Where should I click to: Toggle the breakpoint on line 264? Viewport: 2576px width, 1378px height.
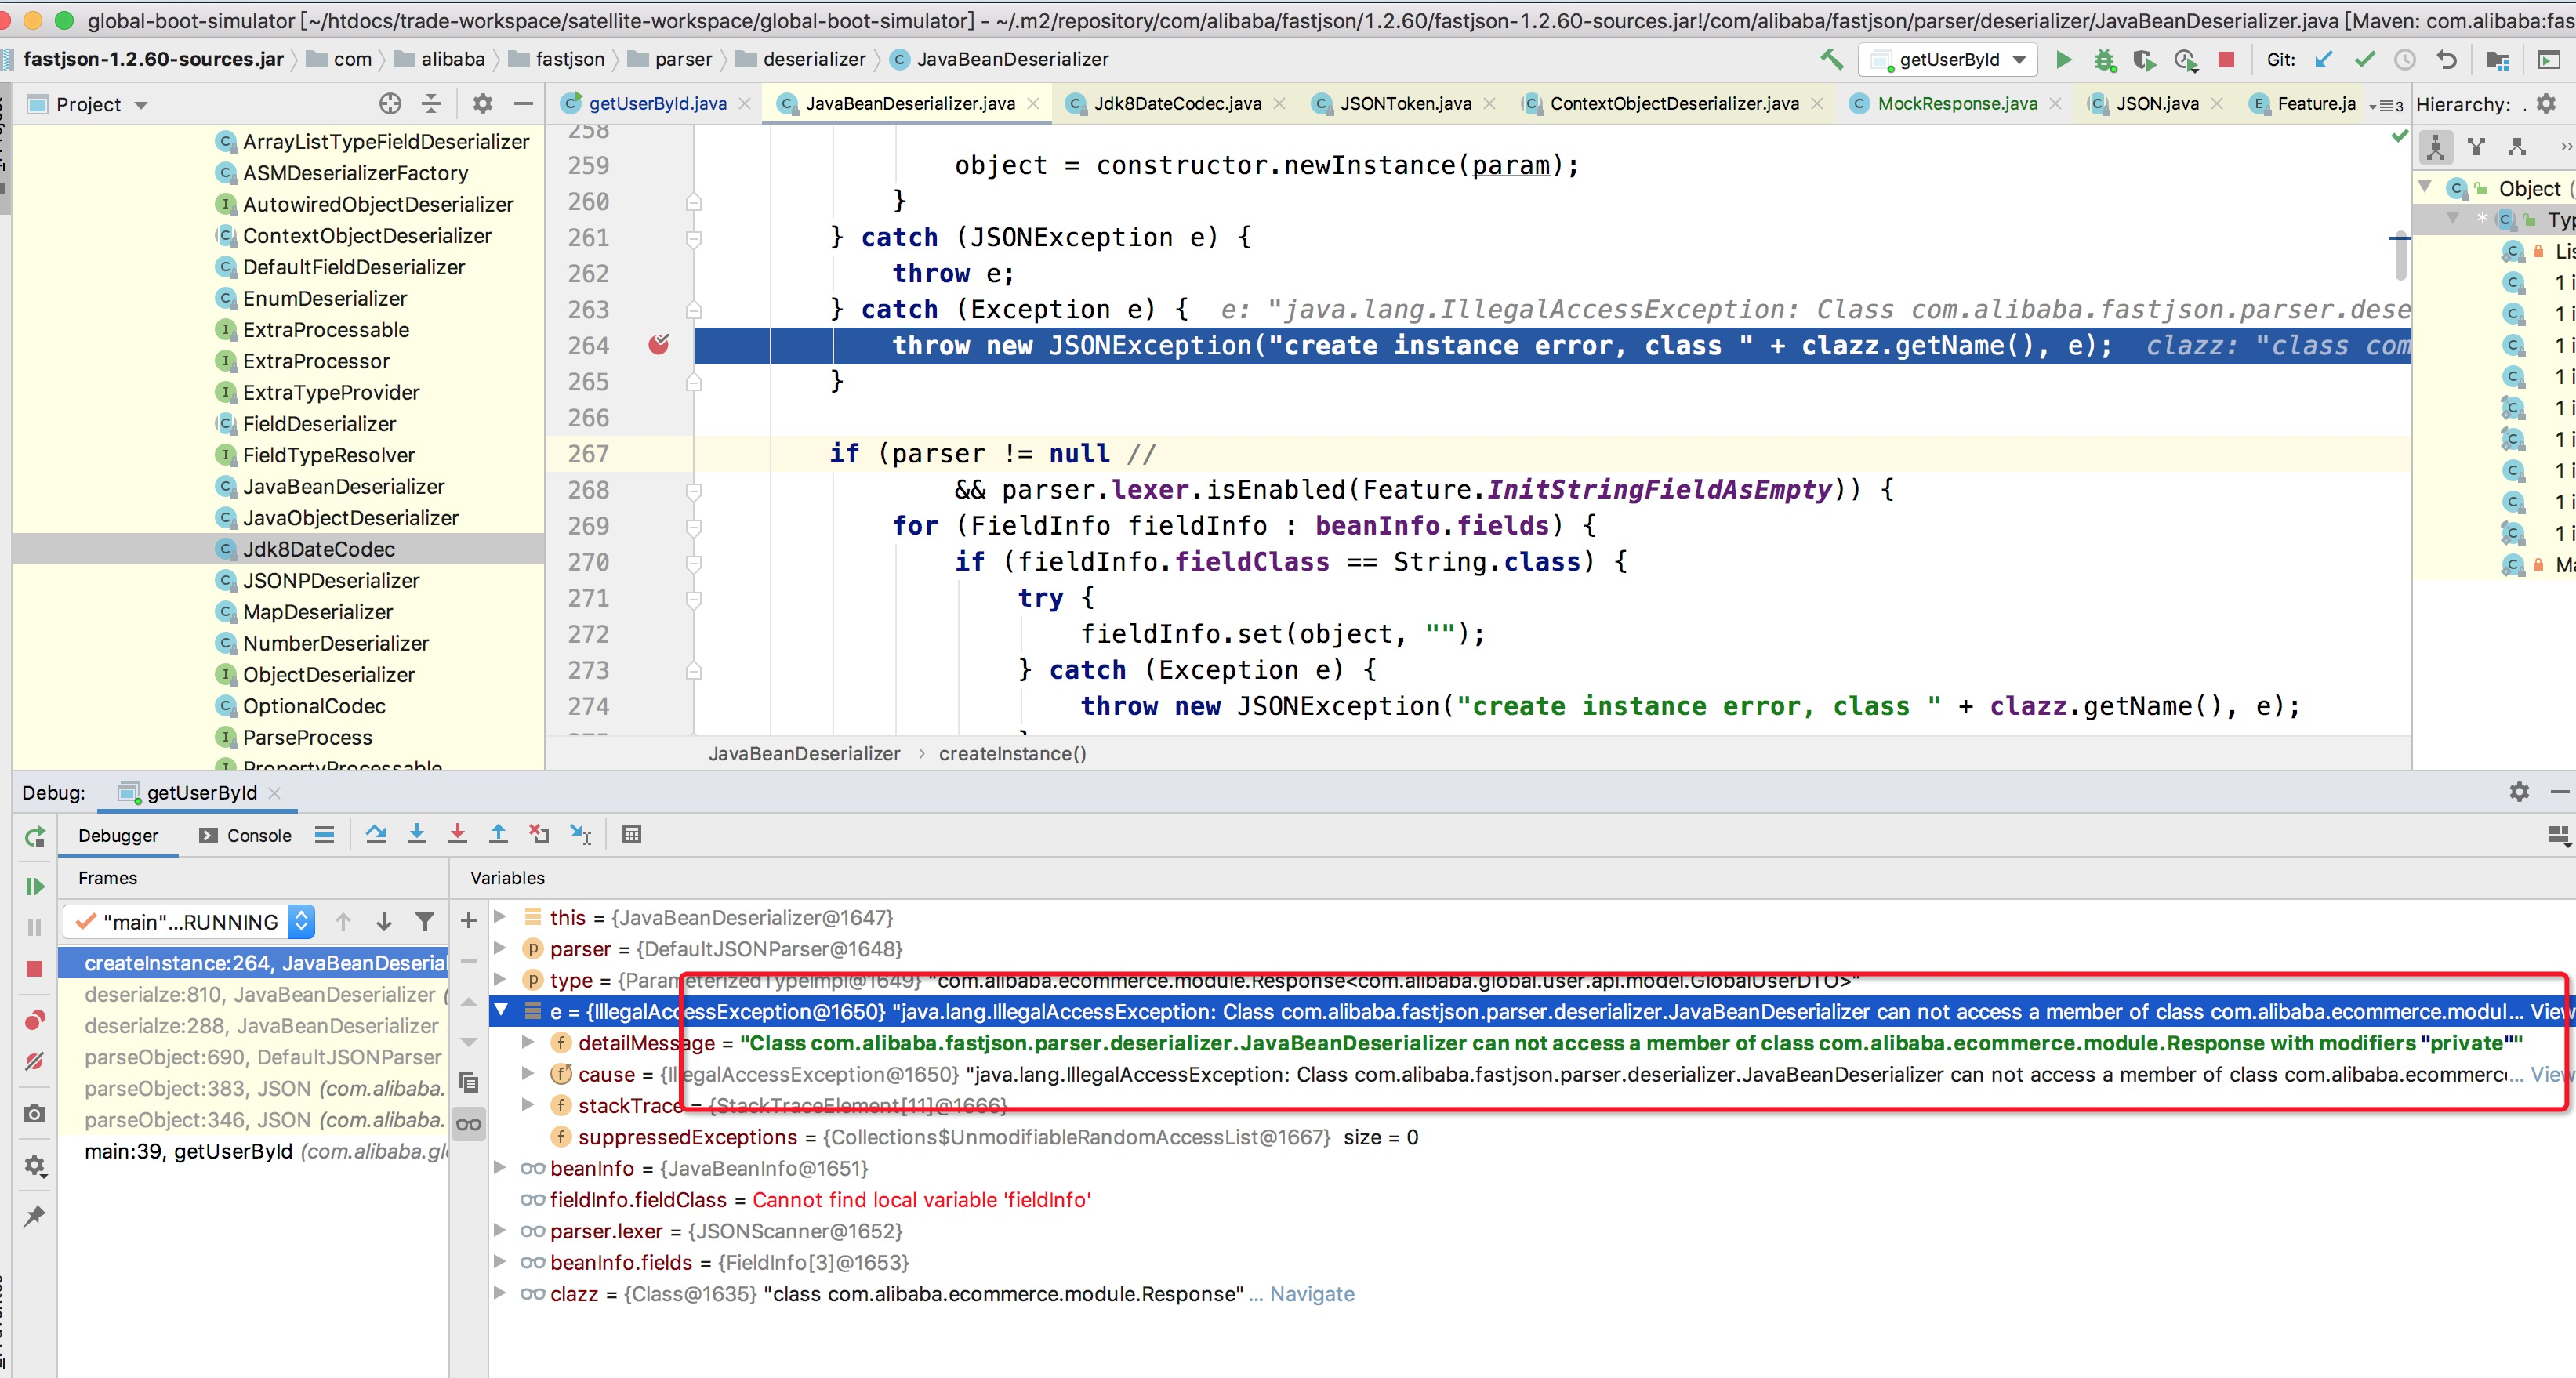(658, 345)
